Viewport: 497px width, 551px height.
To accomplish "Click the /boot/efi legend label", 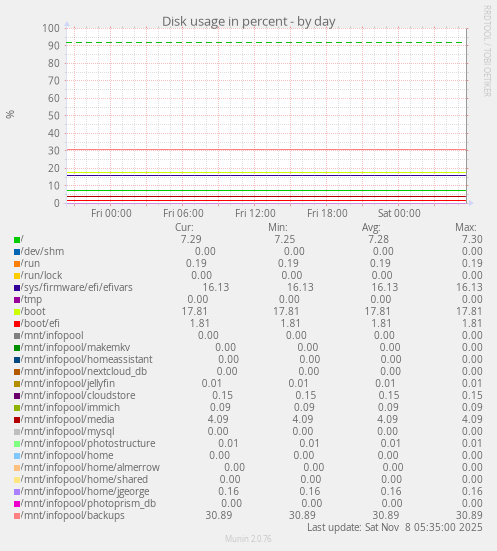I will click(40, 323).
